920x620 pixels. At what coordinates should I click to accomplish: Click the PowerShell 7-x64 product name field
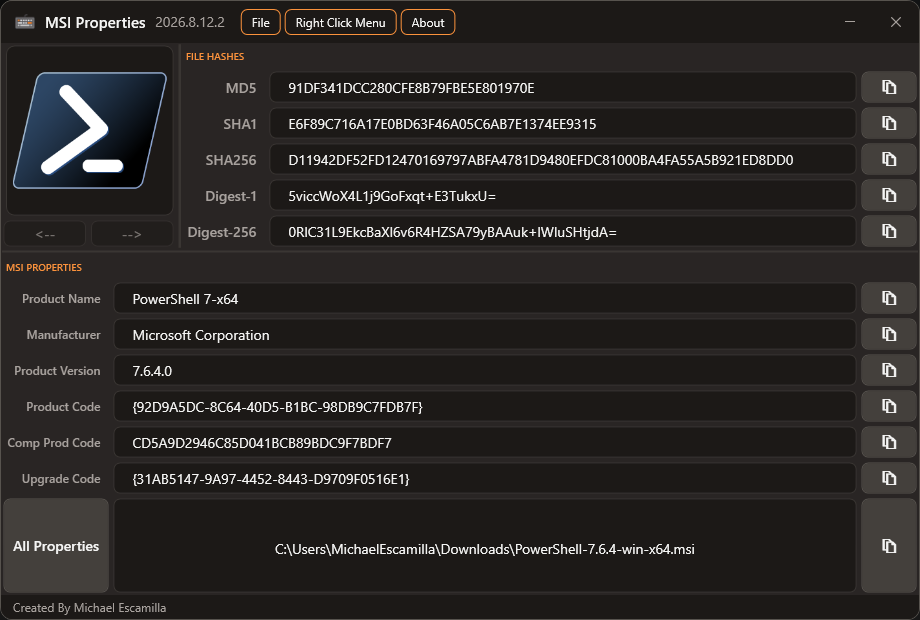(485, 299)
